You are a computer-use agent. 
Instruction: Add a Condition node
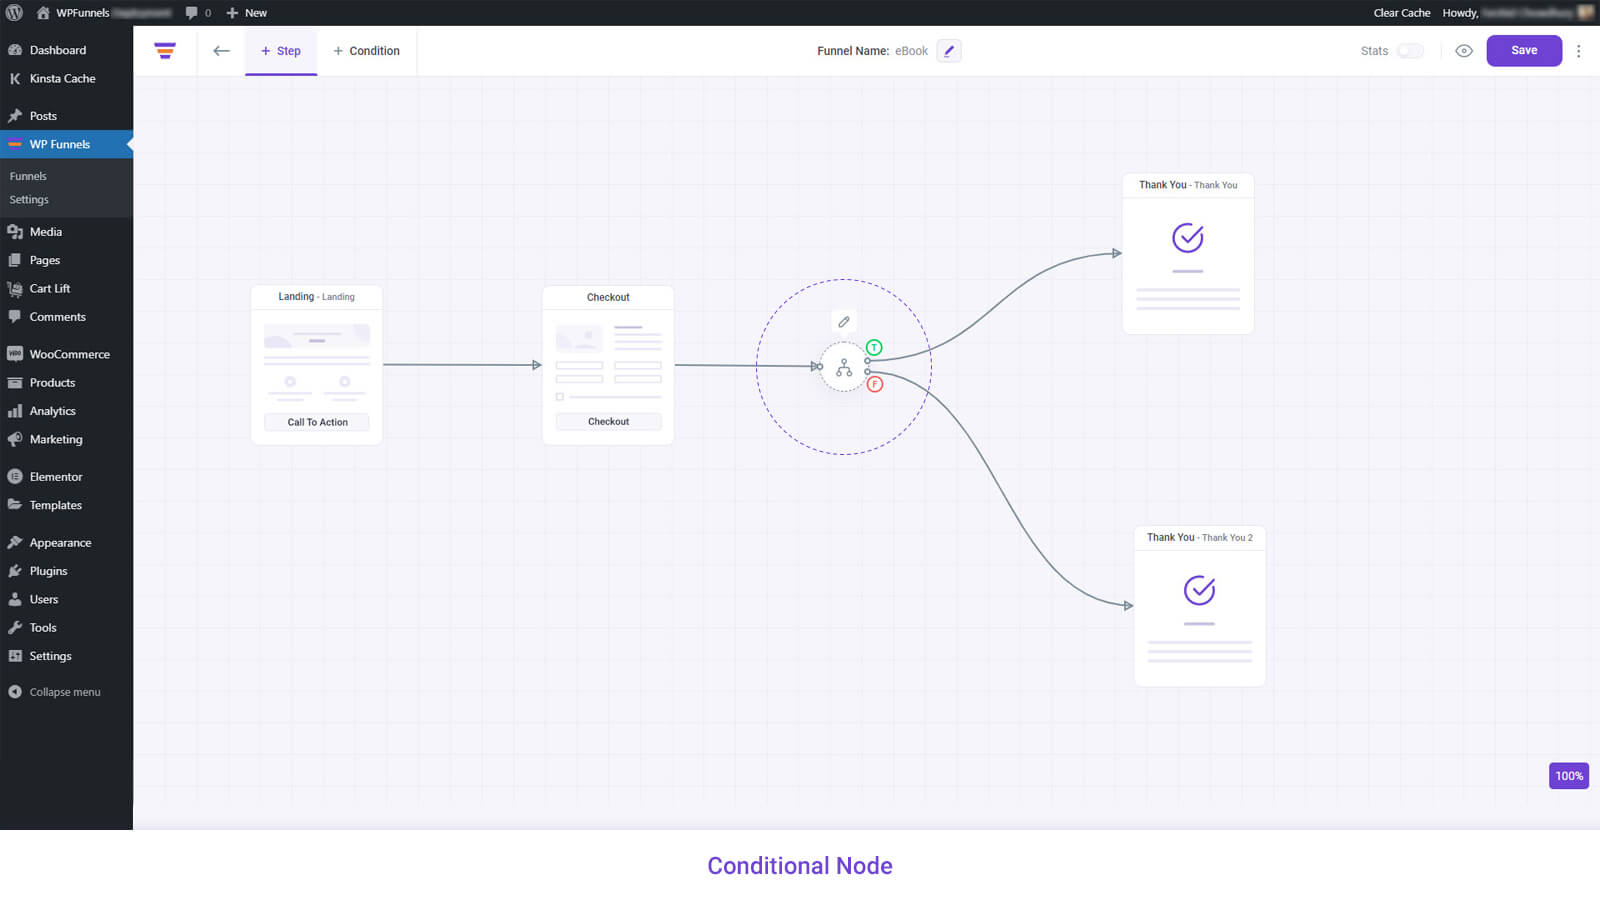366,51
